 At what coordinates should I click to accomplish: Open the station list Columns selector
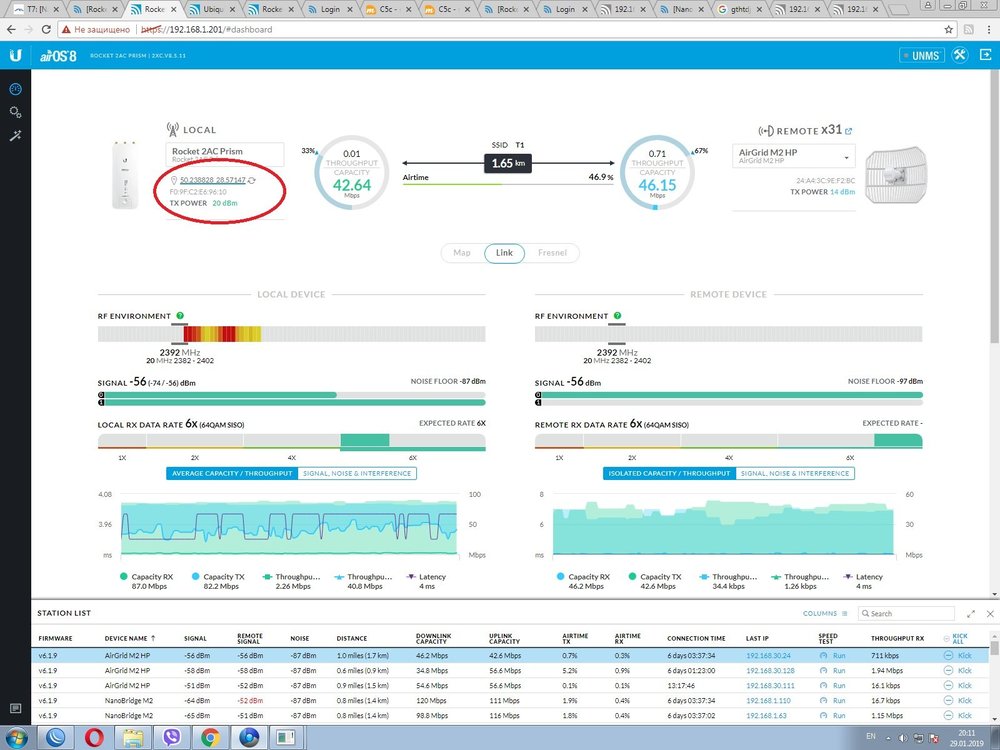825,613
